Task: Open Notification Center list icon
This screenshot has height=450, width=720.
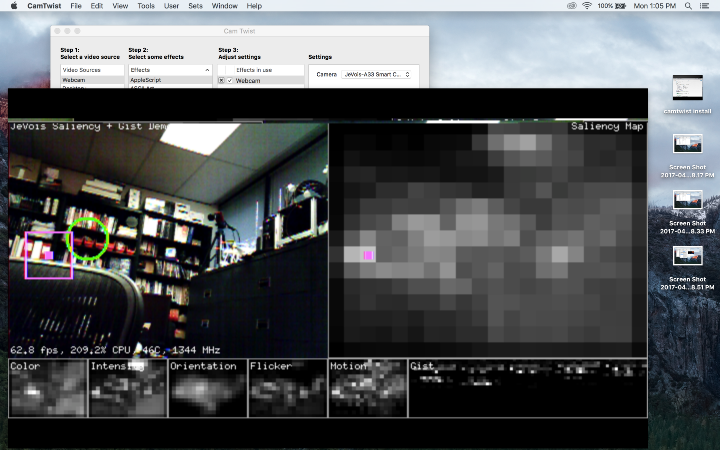Action: 704,6
